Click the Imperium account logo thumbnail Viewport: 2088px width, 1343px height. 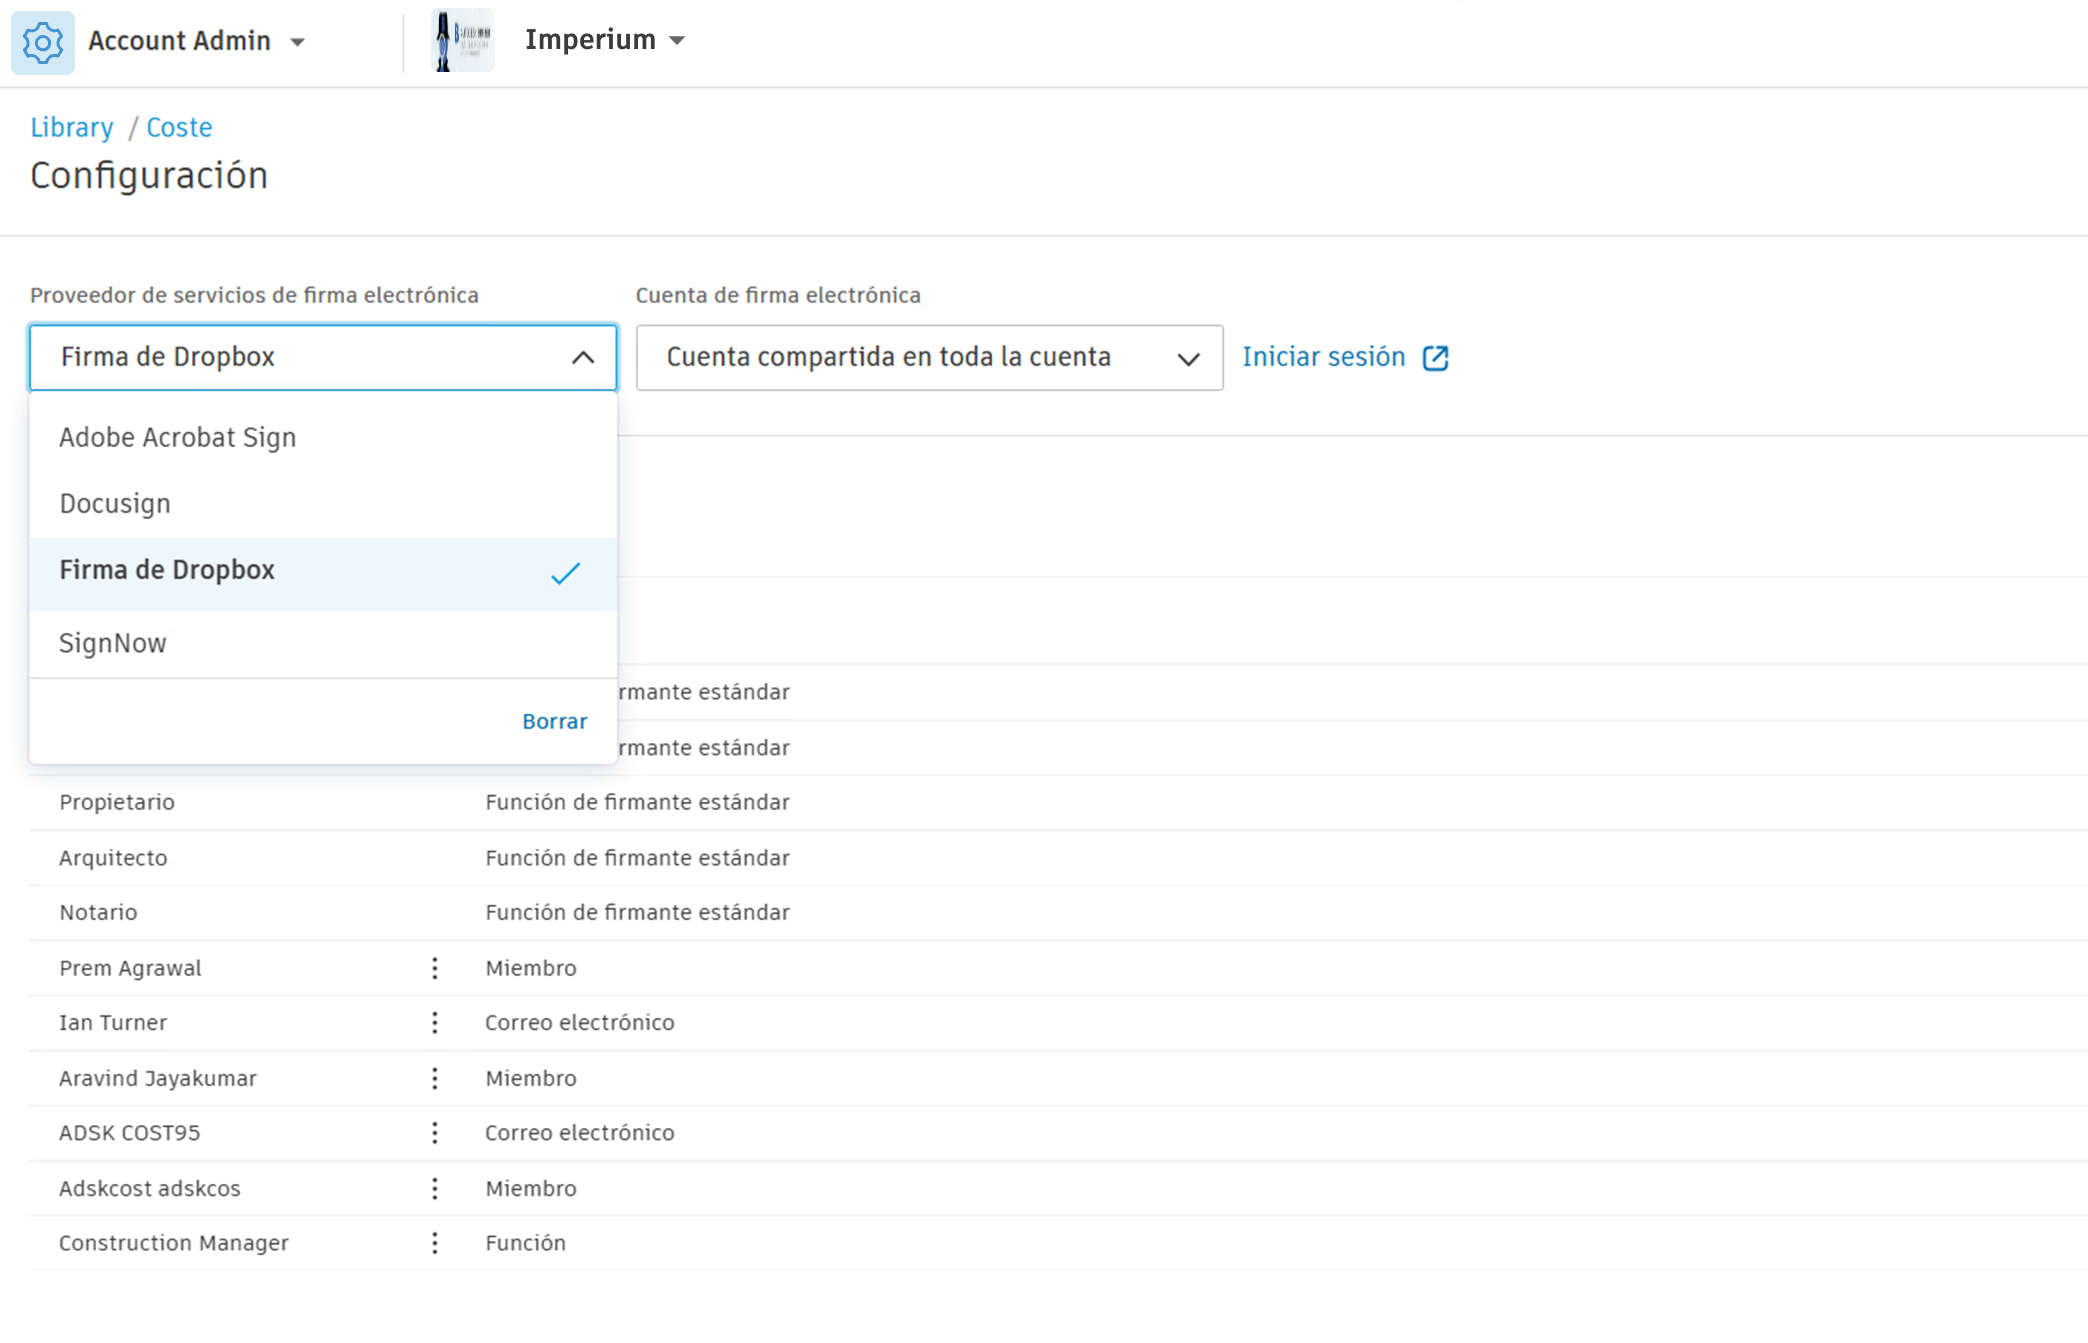(x=463, y=40)
